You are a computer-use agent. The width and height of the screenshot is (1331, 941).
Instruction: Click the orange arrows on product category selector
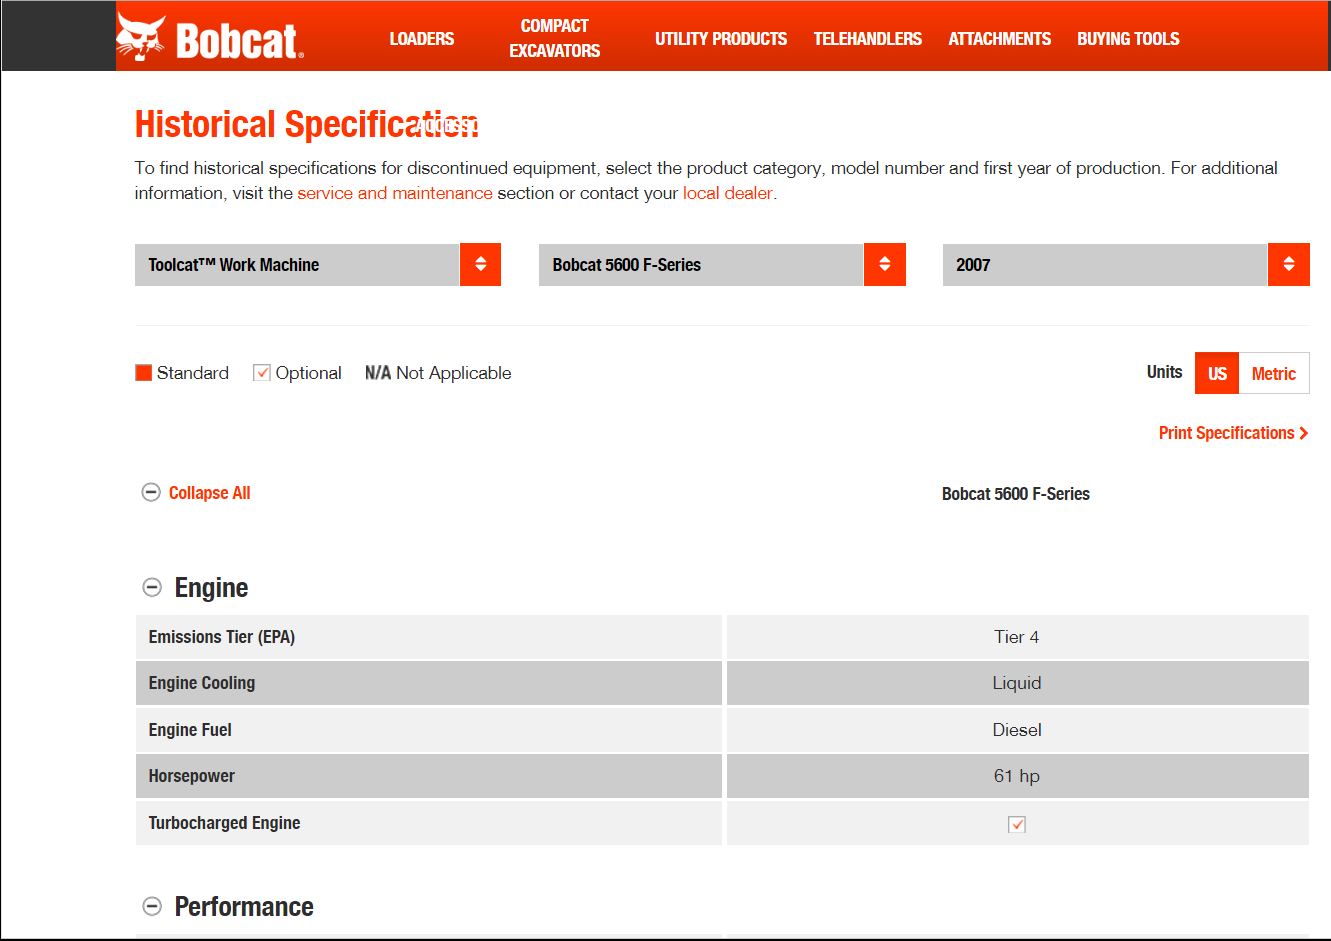point(480,265)
